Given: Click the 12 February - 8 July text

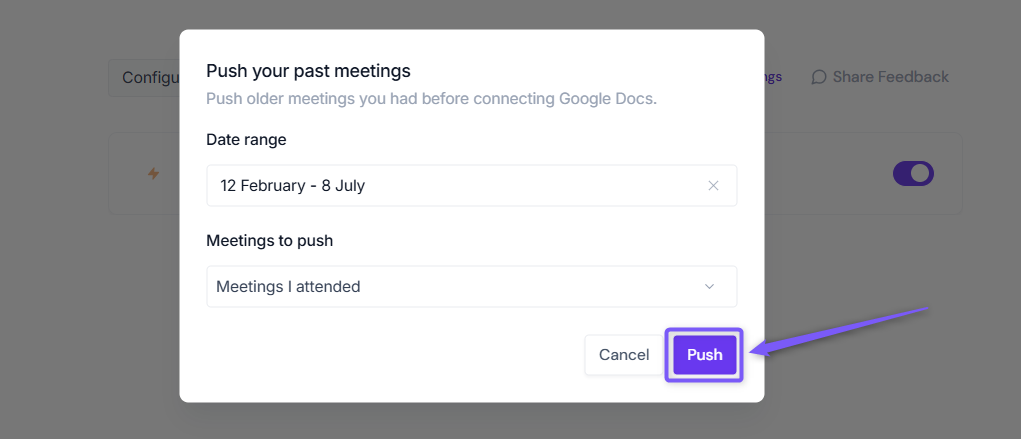Looking at the screenshot, I should 292,186.
